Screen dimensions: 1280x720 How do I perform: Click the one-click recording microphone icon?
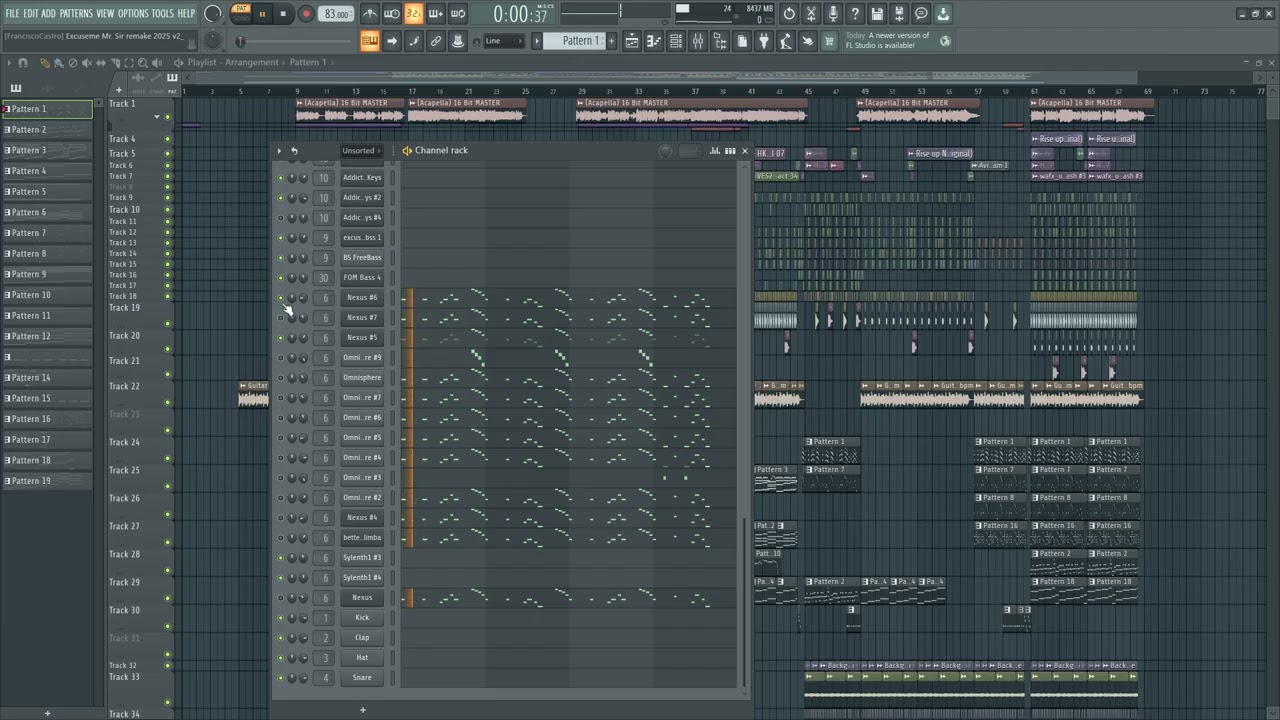click(x=833, y=14)
